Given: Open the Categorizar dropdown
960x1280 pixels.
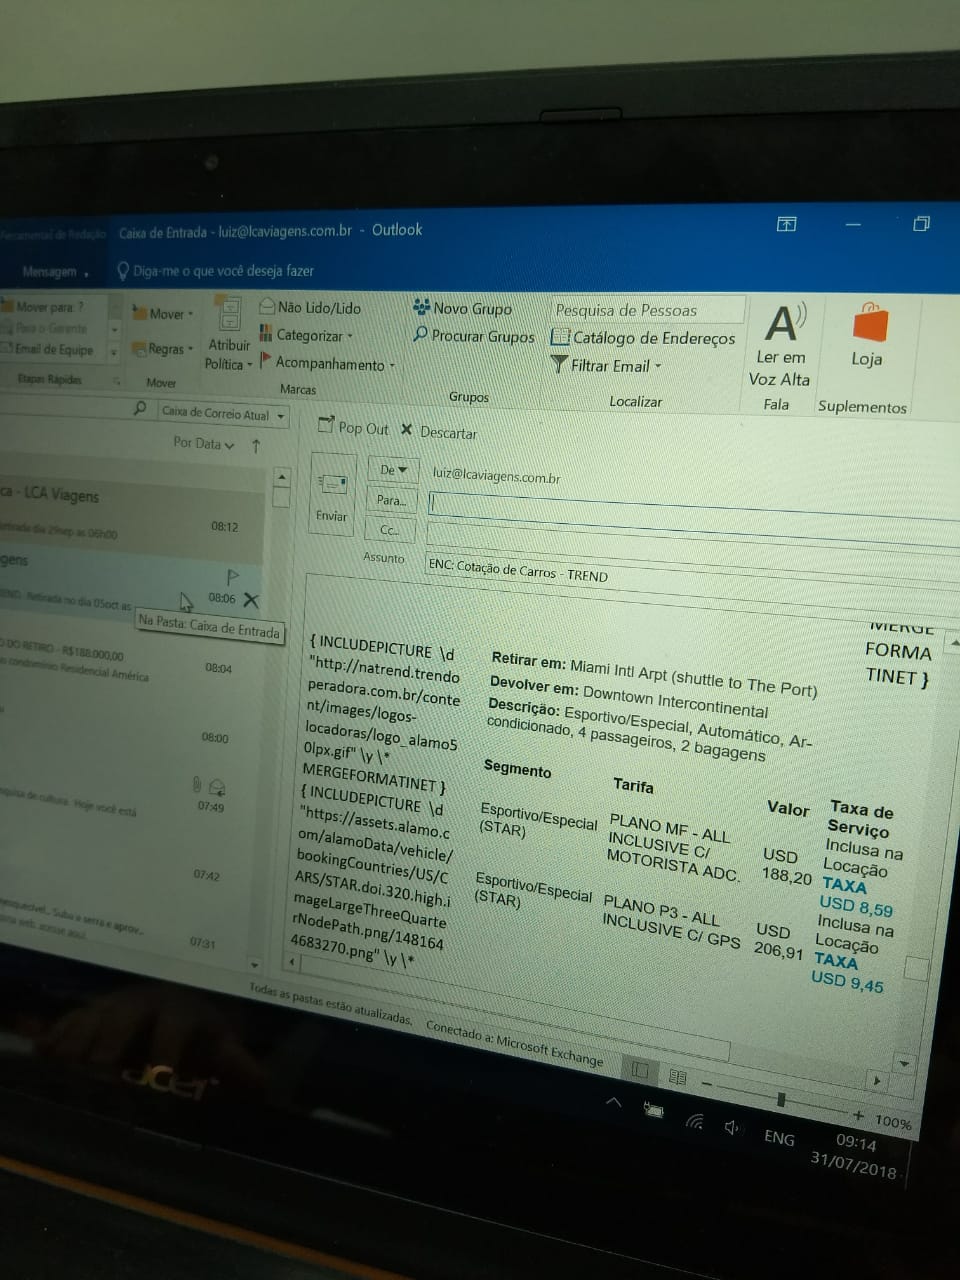Looking at the screenshot, I should pyautogui.click(x=306, y=335).
